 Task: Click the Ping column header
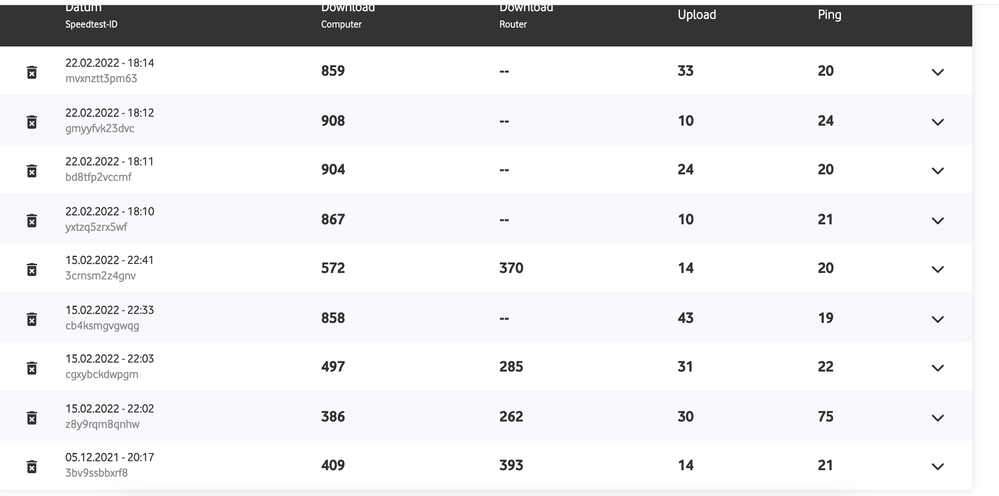click(x=829, y=15)
